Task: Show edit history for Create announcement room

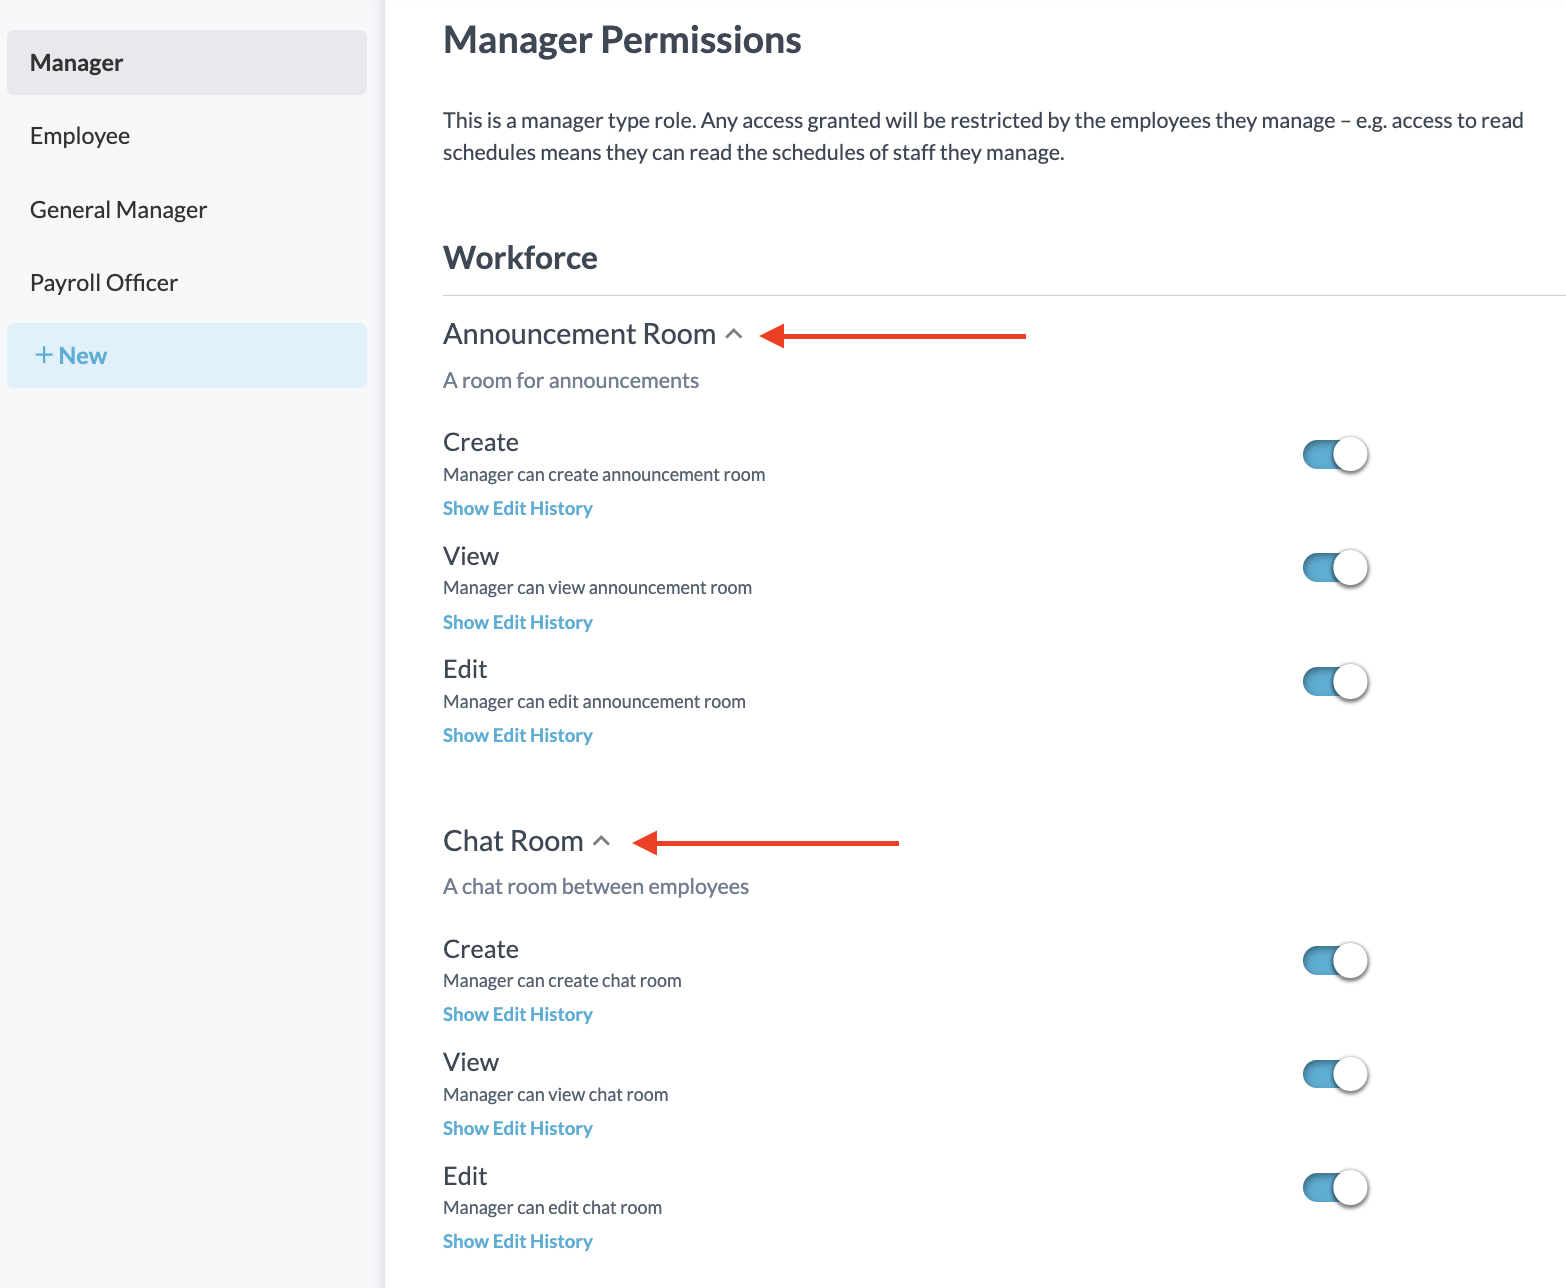Action: [x=517, y=509]
